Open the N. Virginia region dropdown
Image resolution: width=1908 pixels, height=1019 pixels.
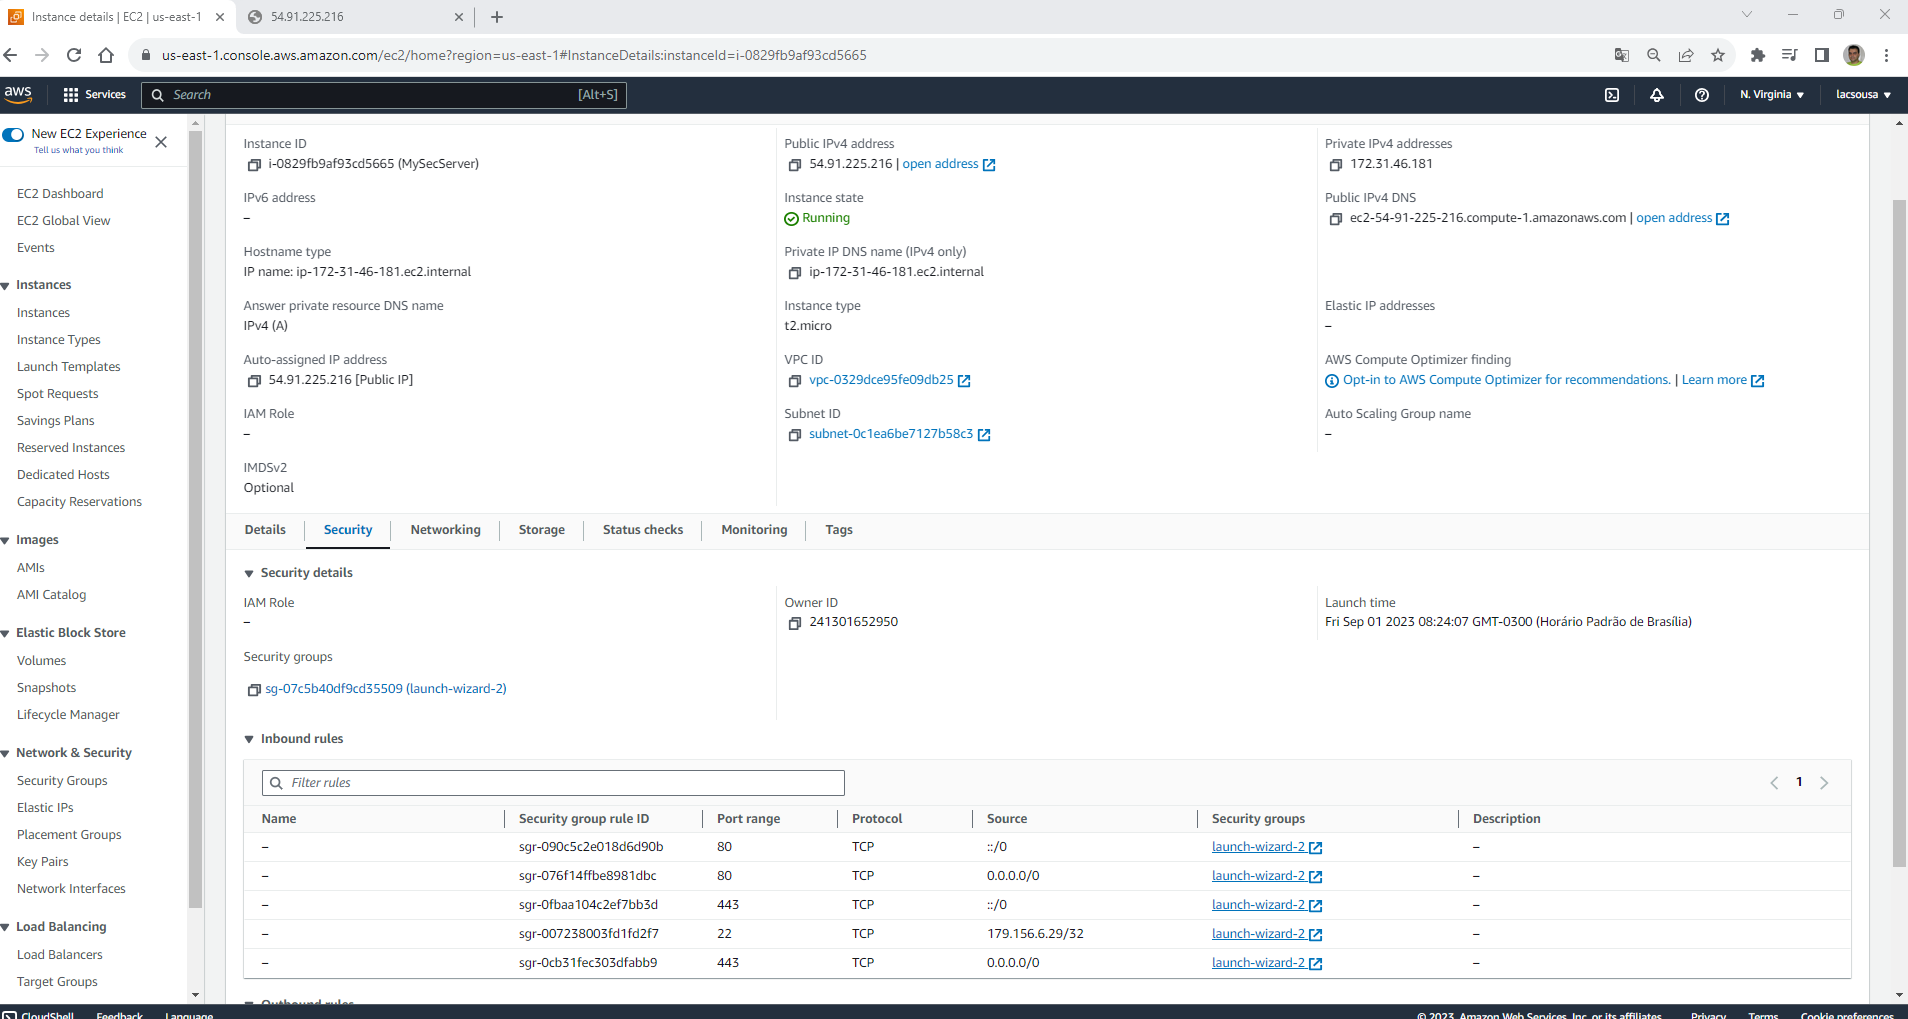(1772, 95)
